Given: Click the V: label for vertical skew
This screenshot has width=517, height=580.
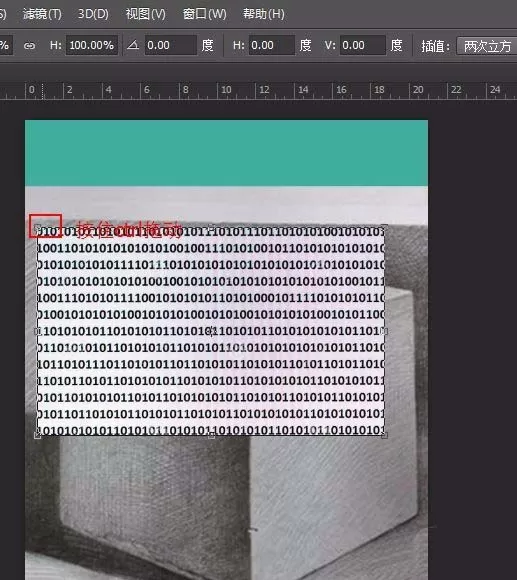Looking at the screenshot, I should 330,45.
